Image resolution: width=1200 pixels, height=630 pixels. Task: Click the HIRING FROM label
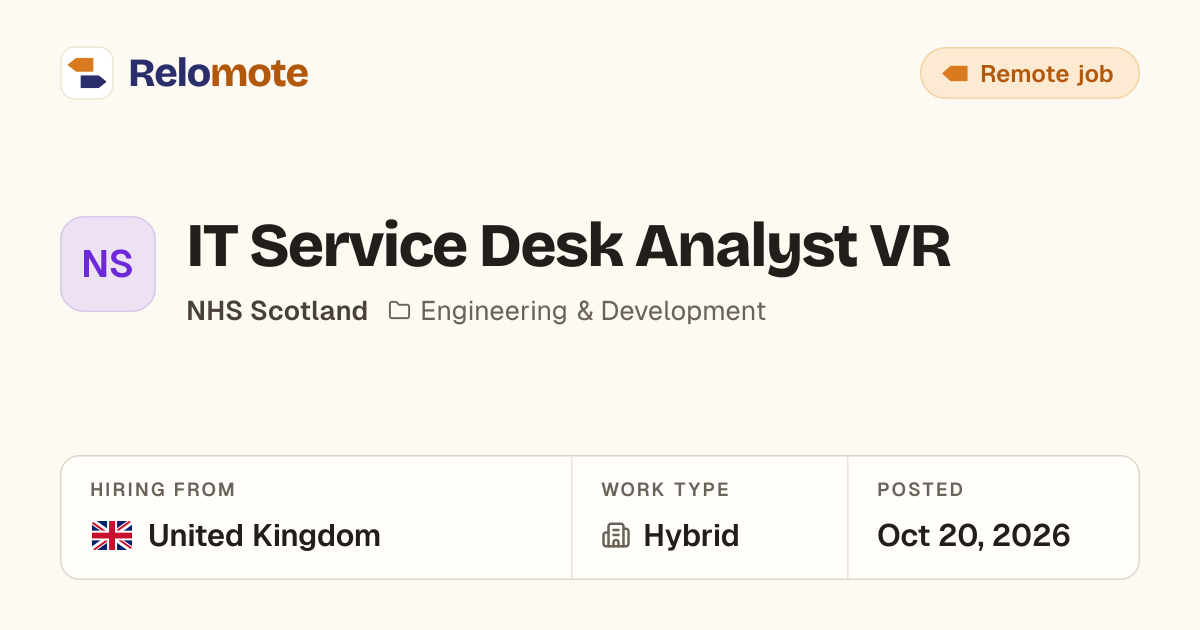coord(163,490)
